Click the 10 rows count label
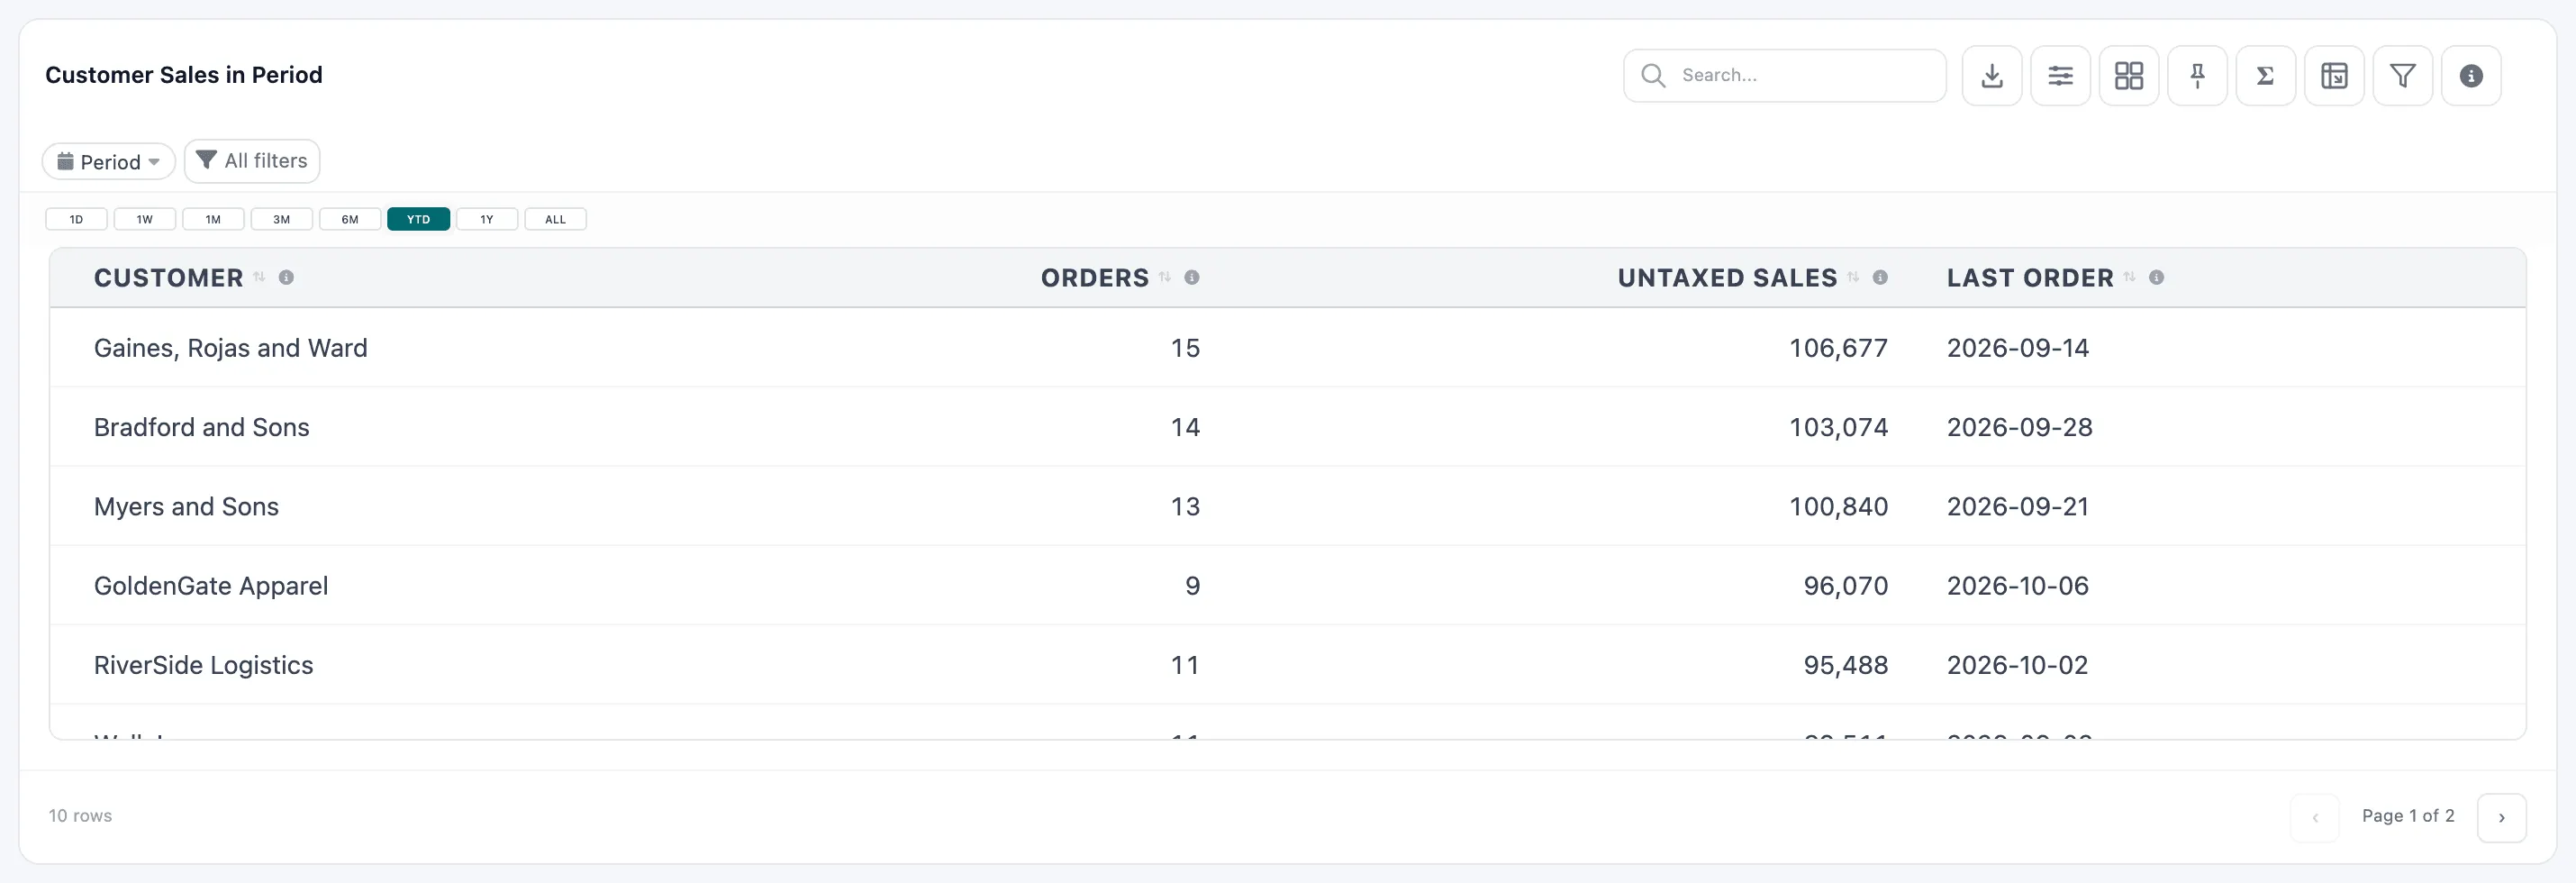This screenshot has height=883, width=2576. (80, 816)
